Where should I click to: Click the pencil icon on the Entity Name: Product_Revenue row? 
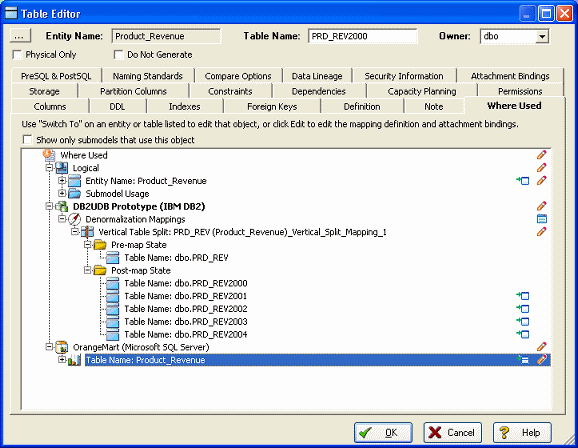[542, 181]
